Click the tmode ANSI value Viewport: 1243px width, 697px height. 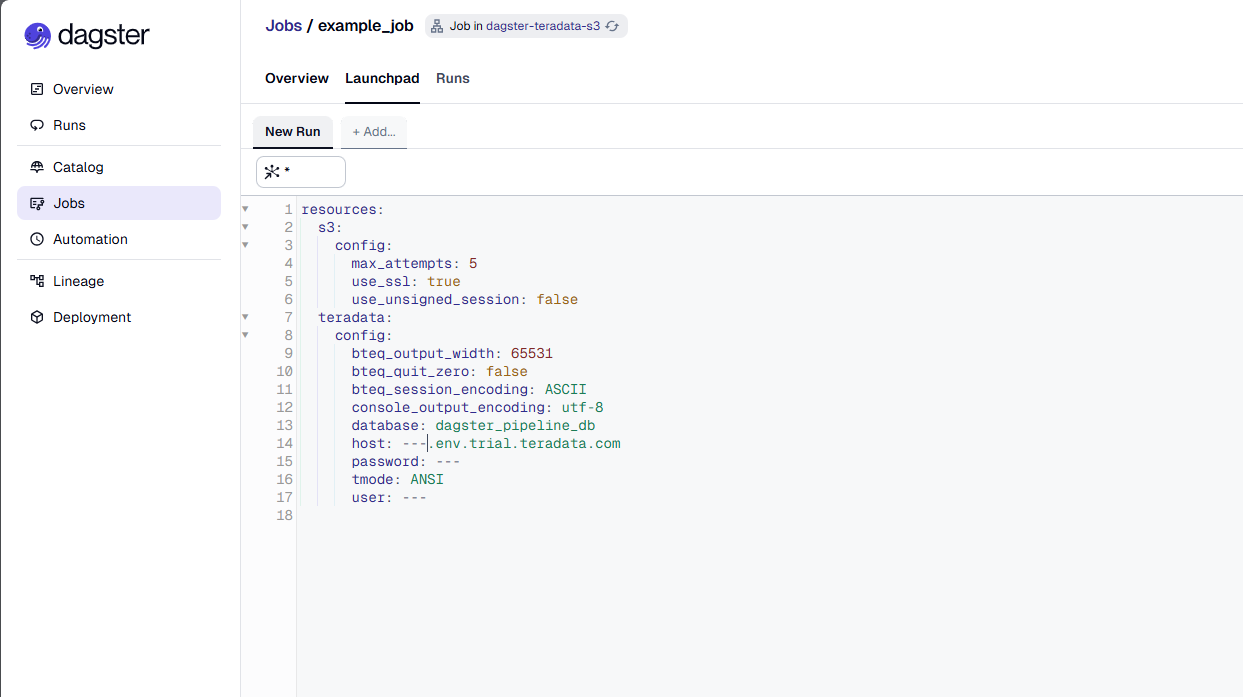tap(427, 480)
